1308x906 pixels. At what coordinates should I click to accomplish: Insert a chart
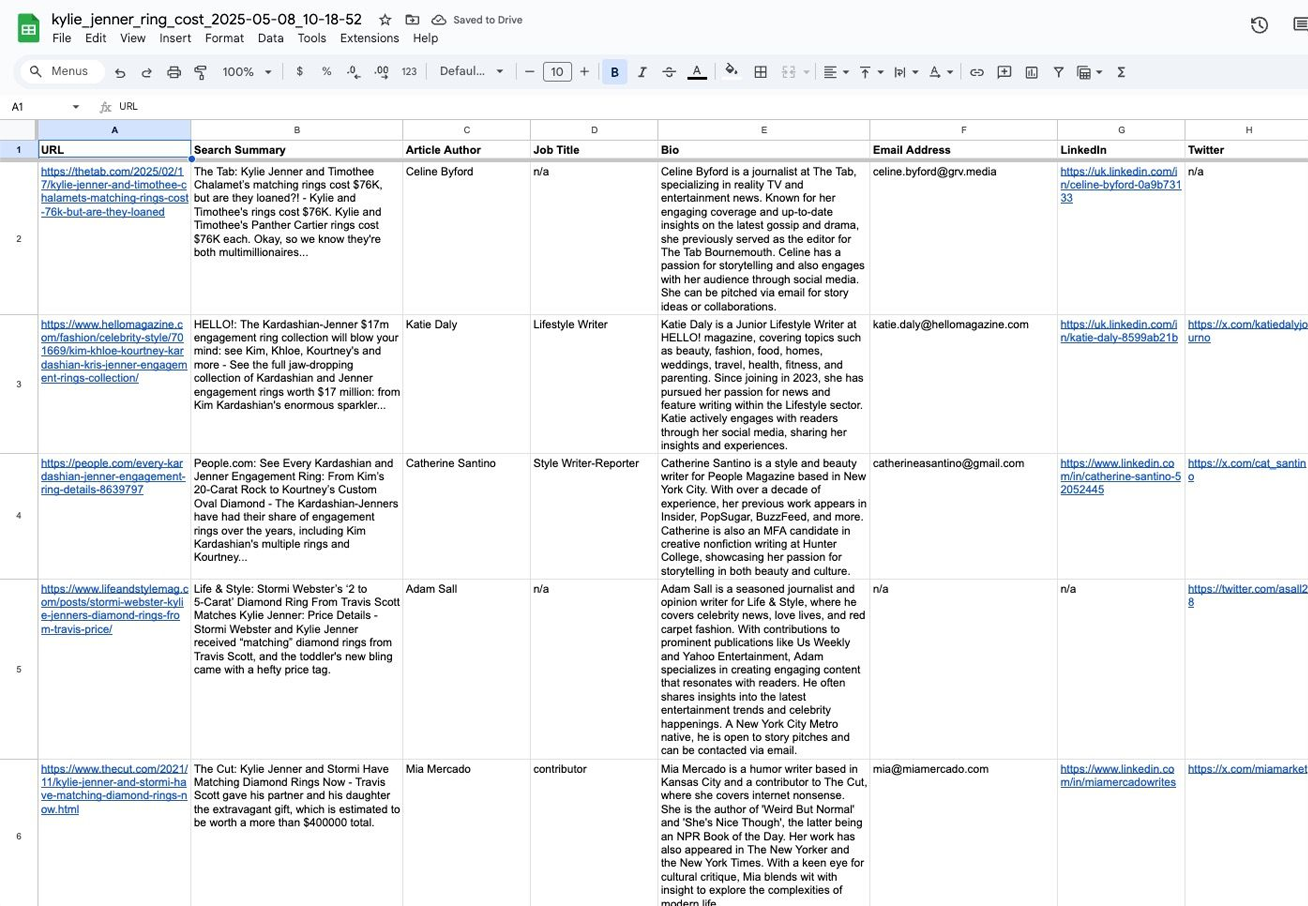tap(1031, 72)
